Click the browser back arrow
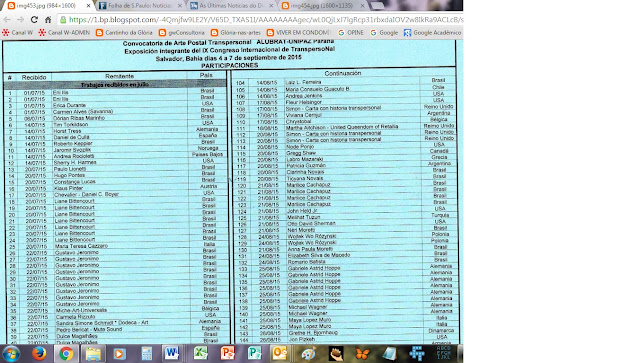 tap(7, 20)
